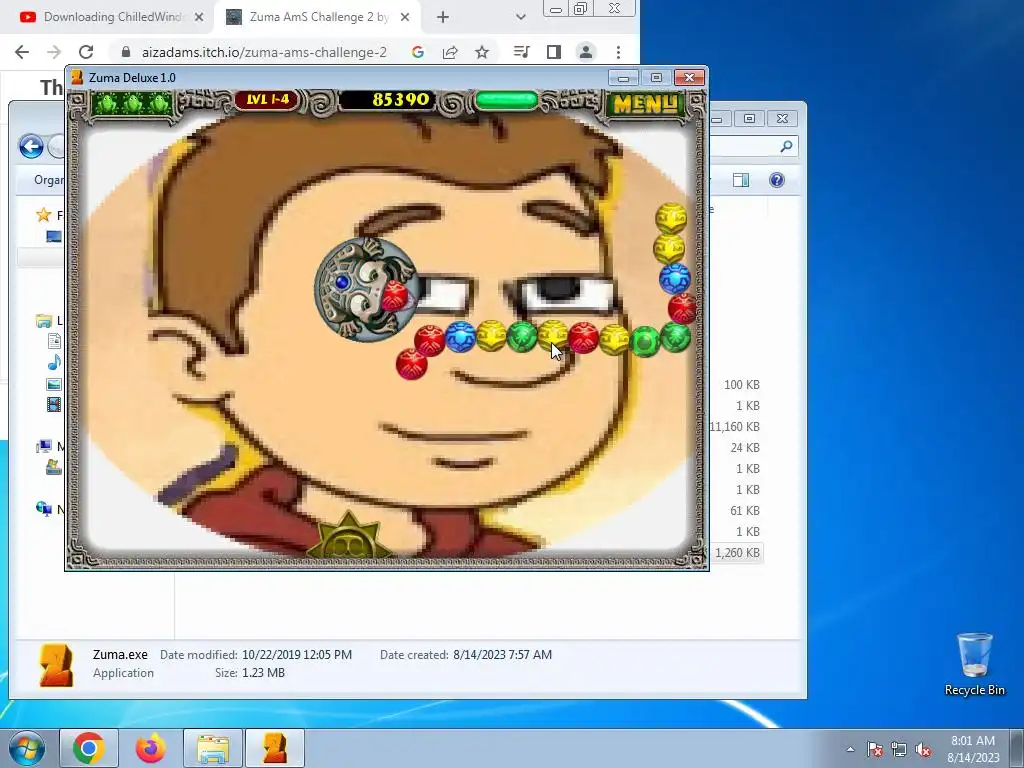Click the blue ball in the horizontal chain
Screen dimensions: 1024x768
point(460,338)
